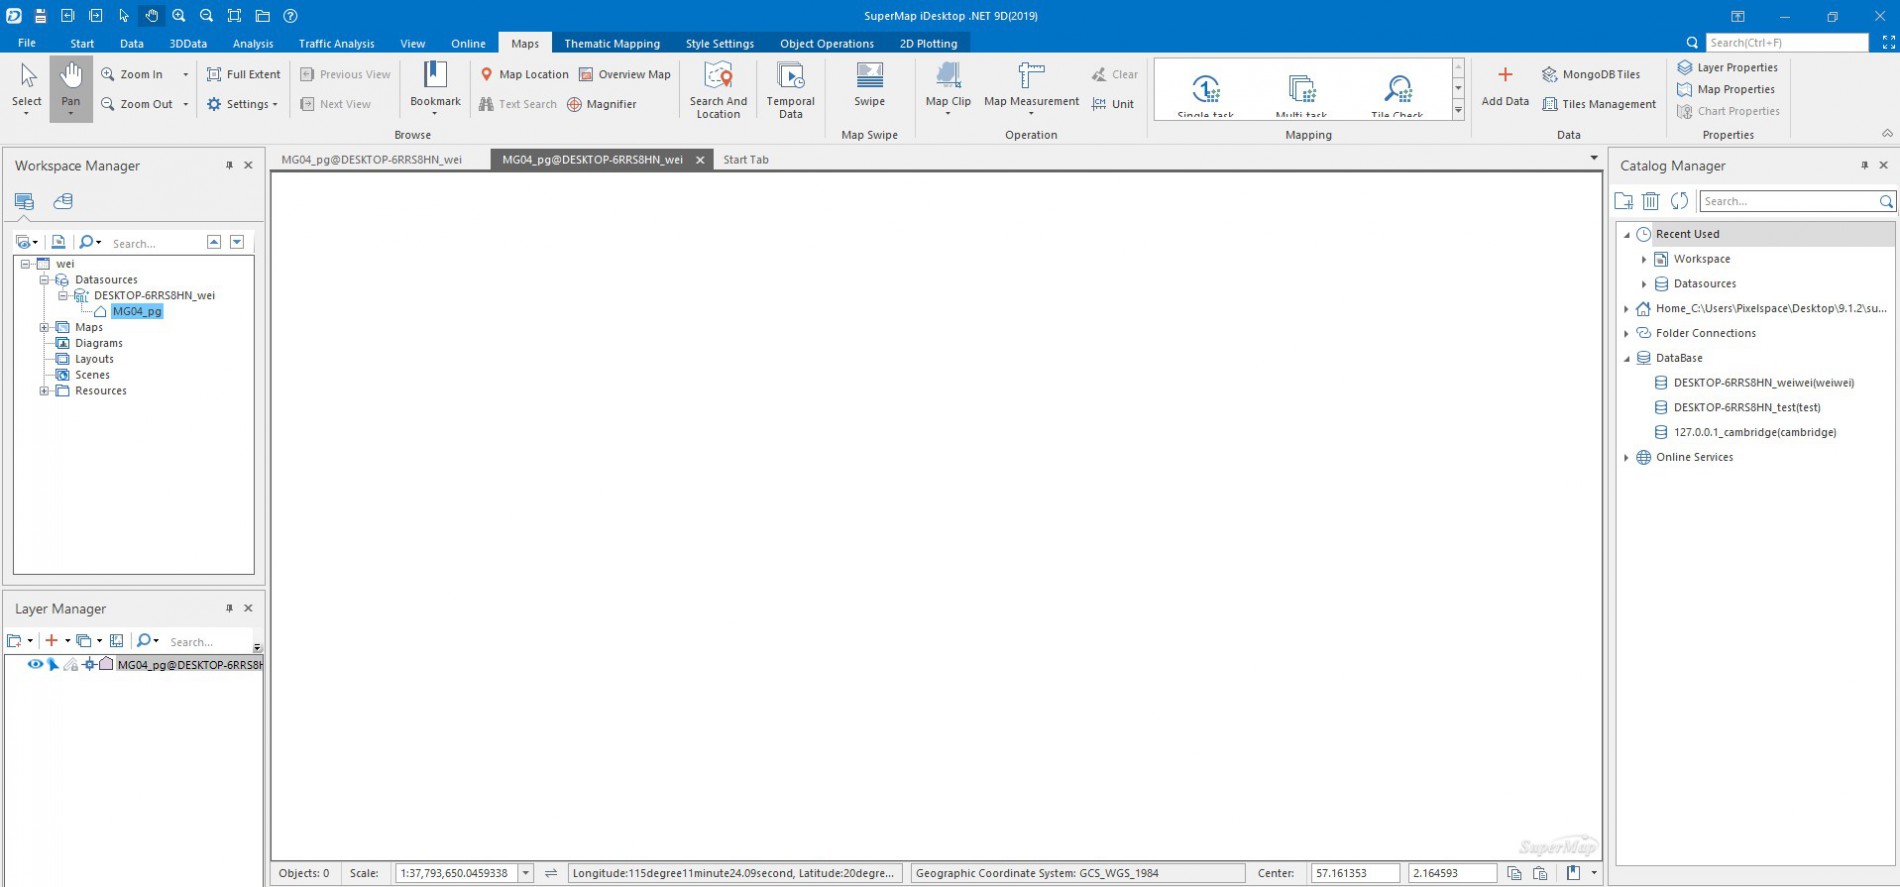Click the ribbon search box
This screenshot has height=887, width=1900.
coord(1786,43)
